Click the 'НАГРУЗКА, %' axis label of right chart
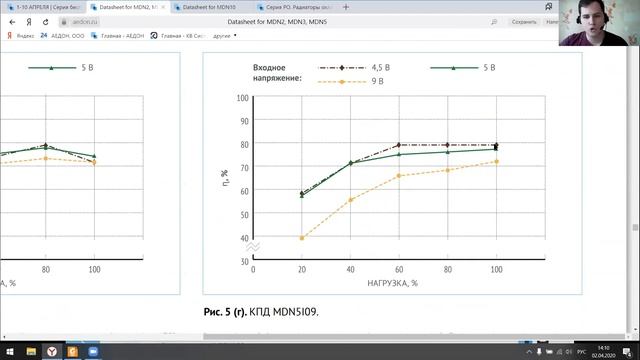This screenshot has height=360, width=640. click(393, 283)
